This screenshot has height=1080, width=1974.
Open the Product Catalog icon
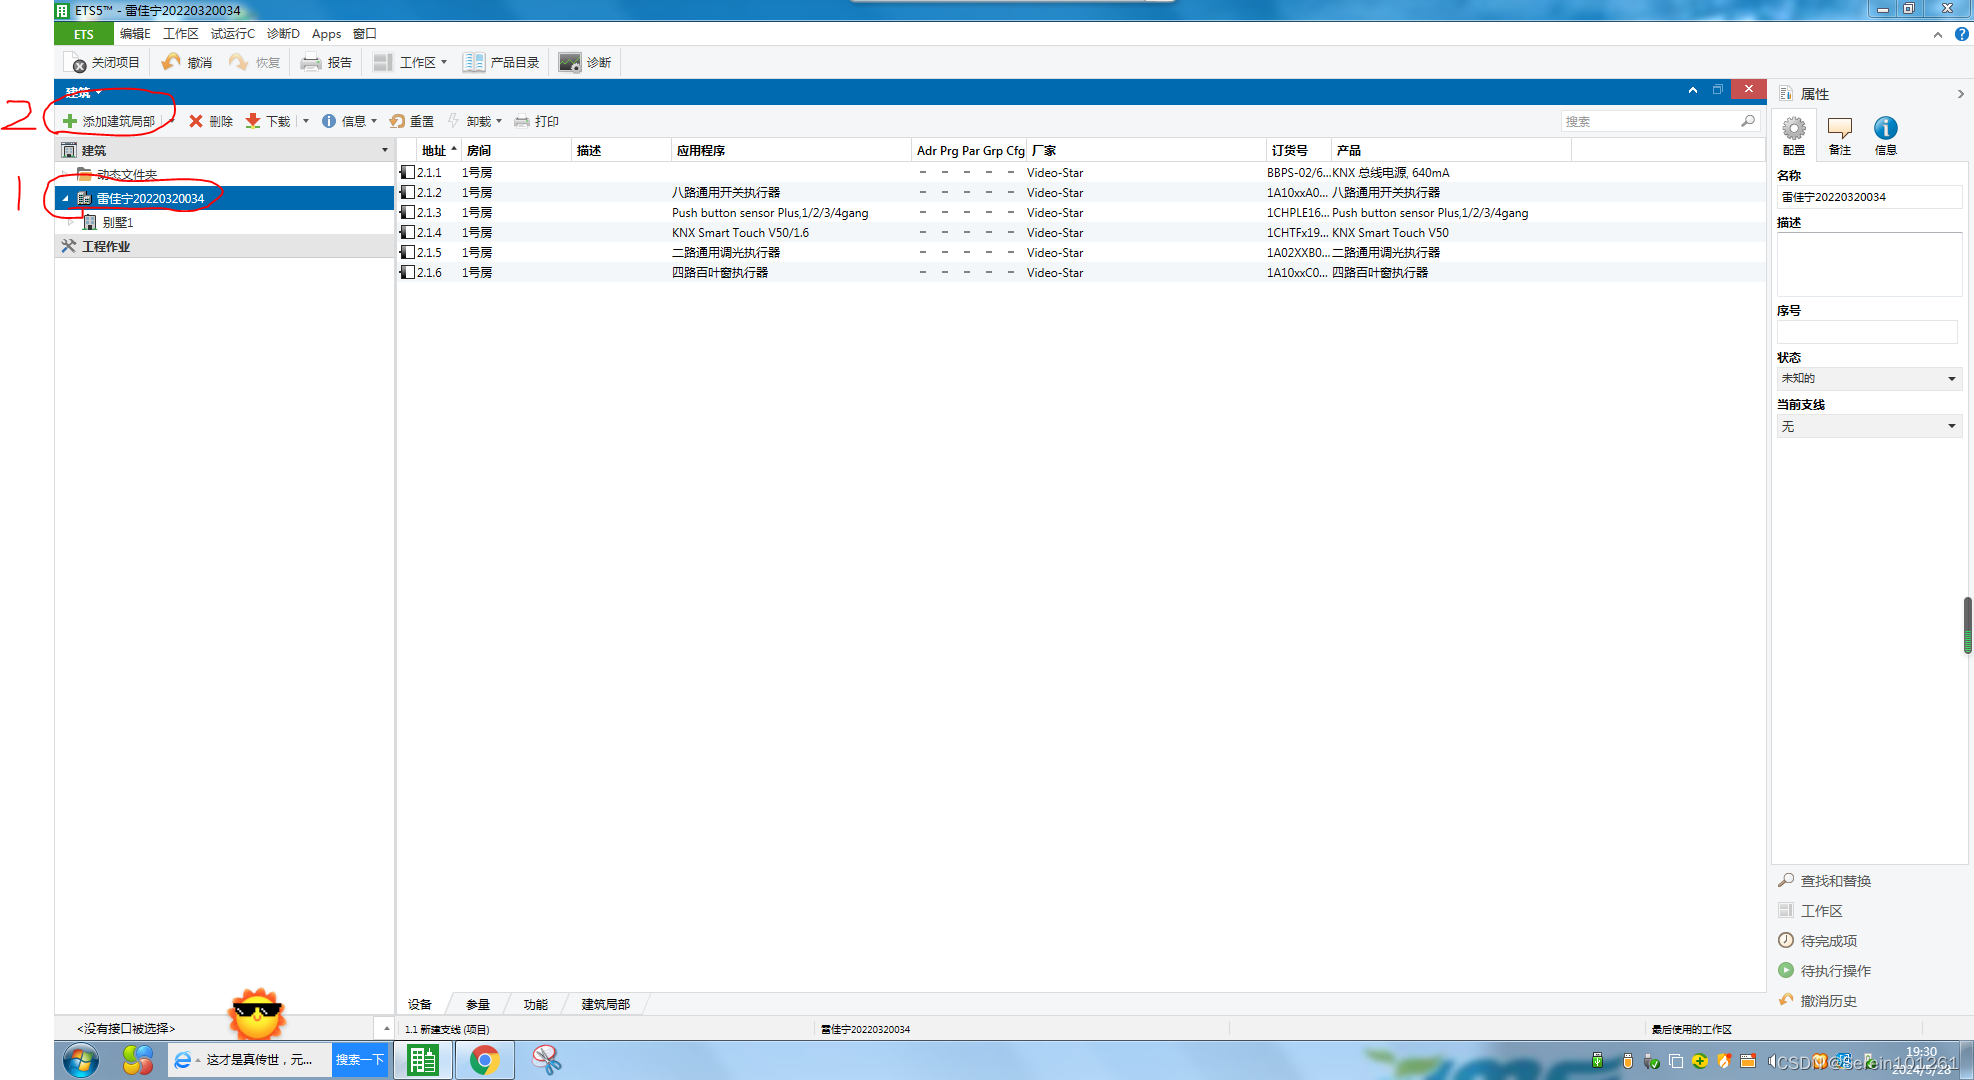(473, 62)
